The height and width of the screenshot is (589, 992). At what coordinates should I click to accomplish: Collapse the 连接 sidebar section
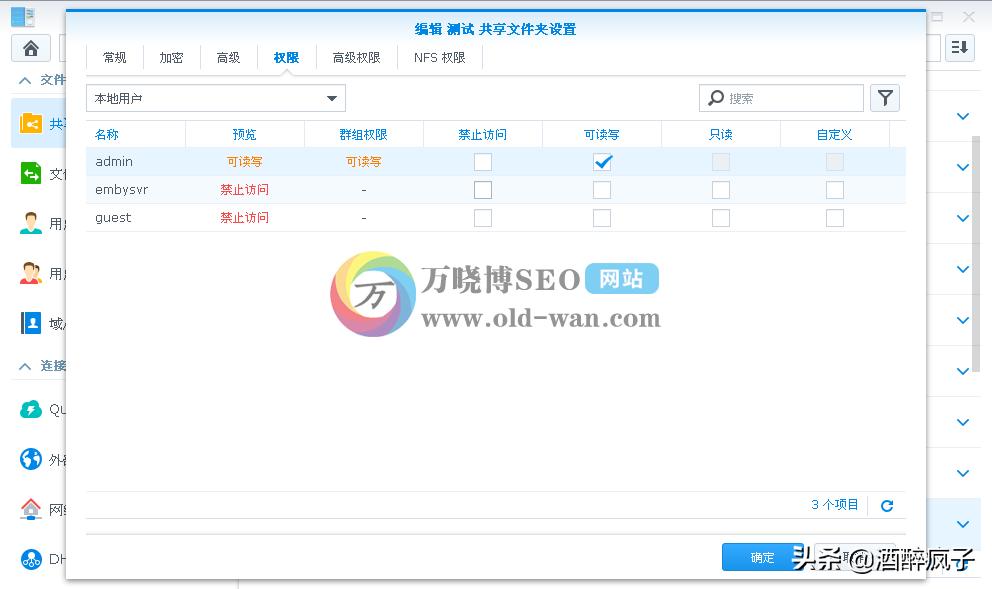pos(24,366)
